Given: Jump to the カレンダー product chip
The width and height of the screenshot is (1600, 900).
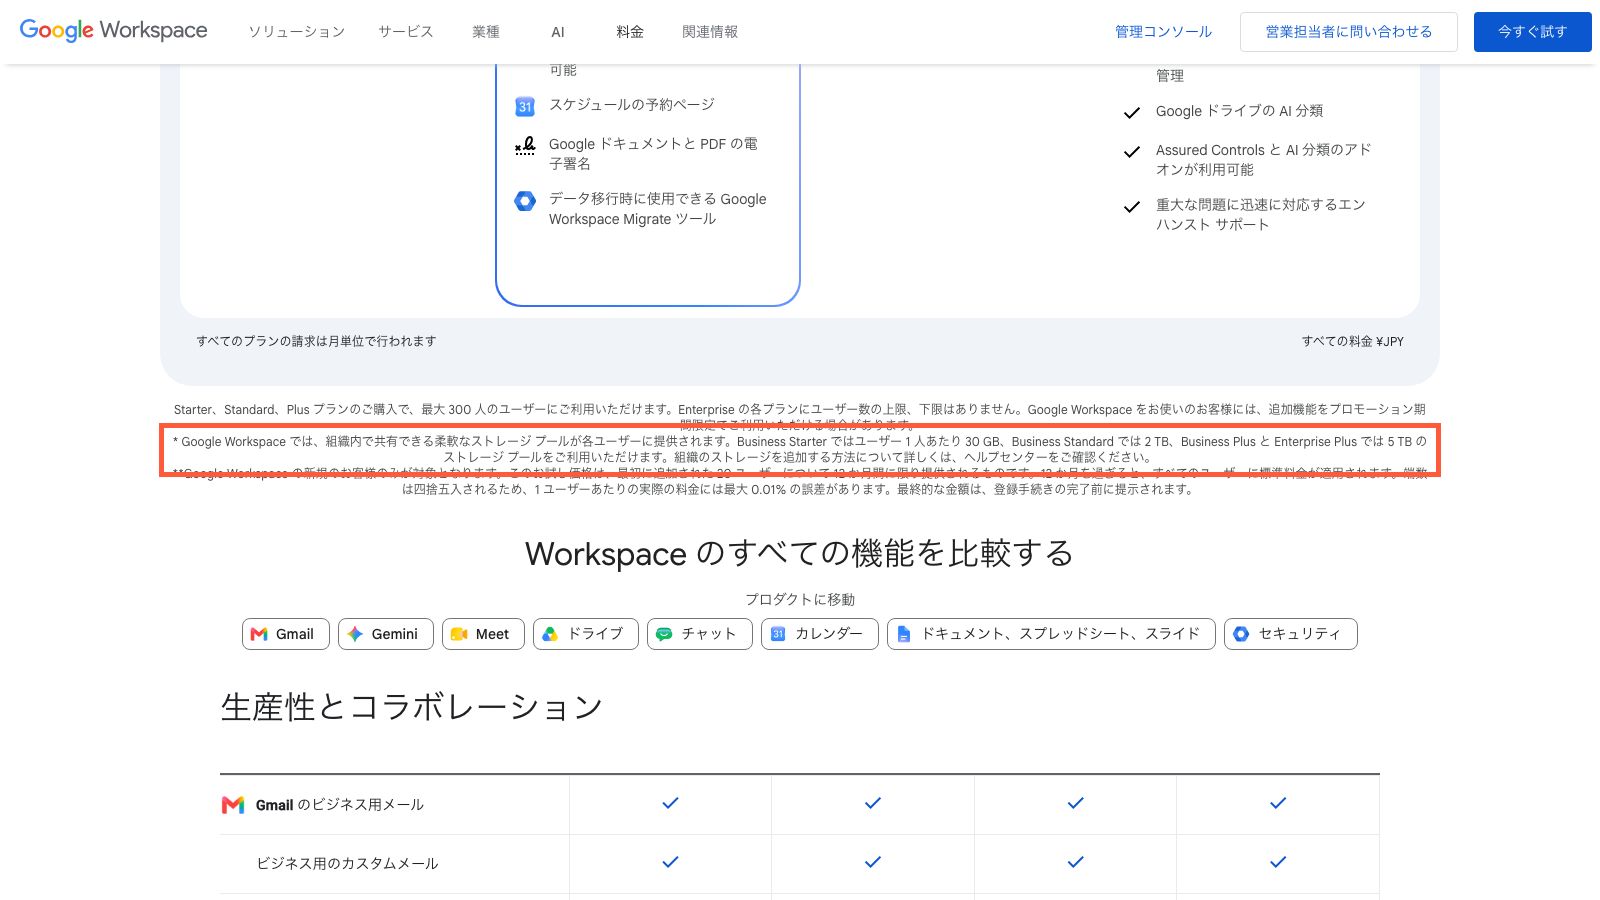Looking at the screenshot, I should (820, 634).
